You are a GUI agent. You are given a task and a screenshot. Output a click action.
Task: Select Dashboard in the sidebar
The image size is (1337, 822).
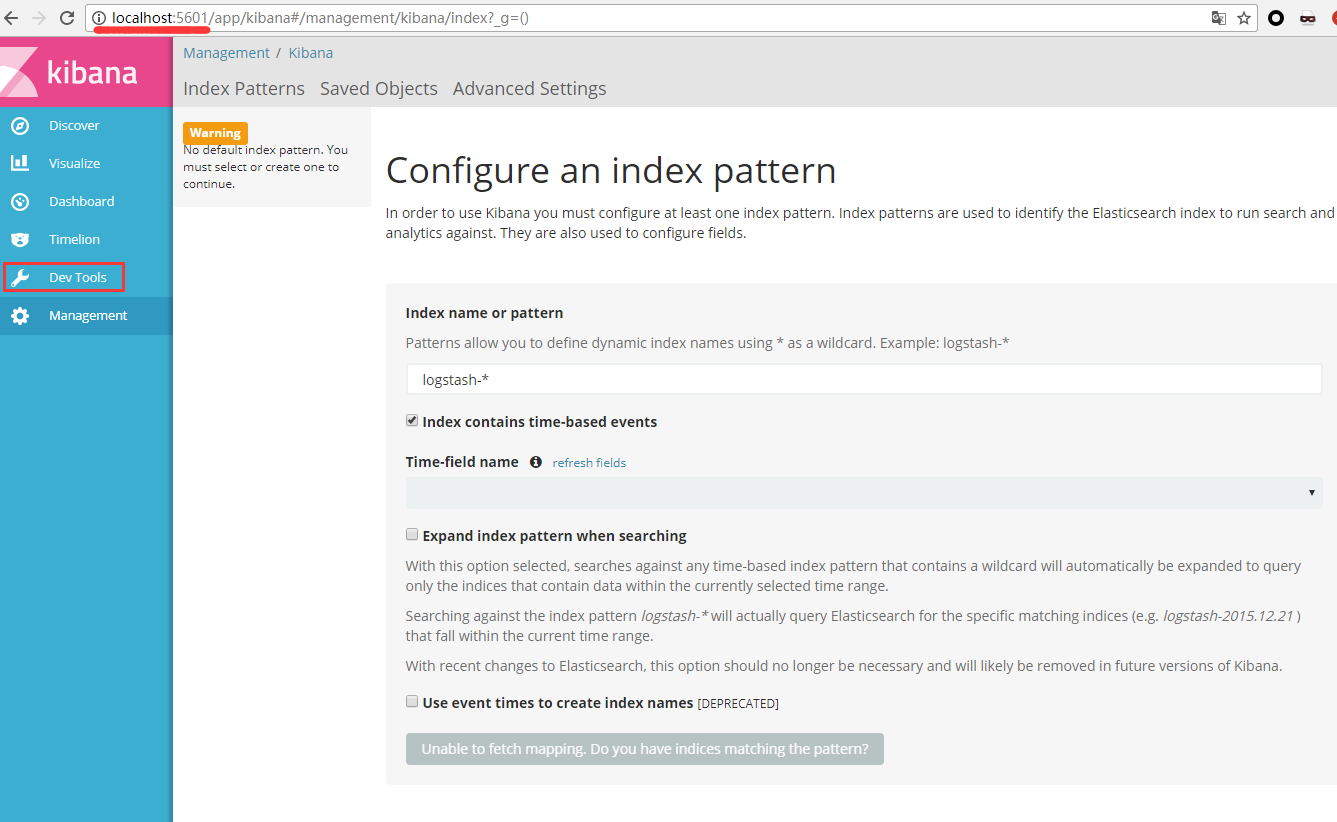pyautogui.click(x=86, y=201)
